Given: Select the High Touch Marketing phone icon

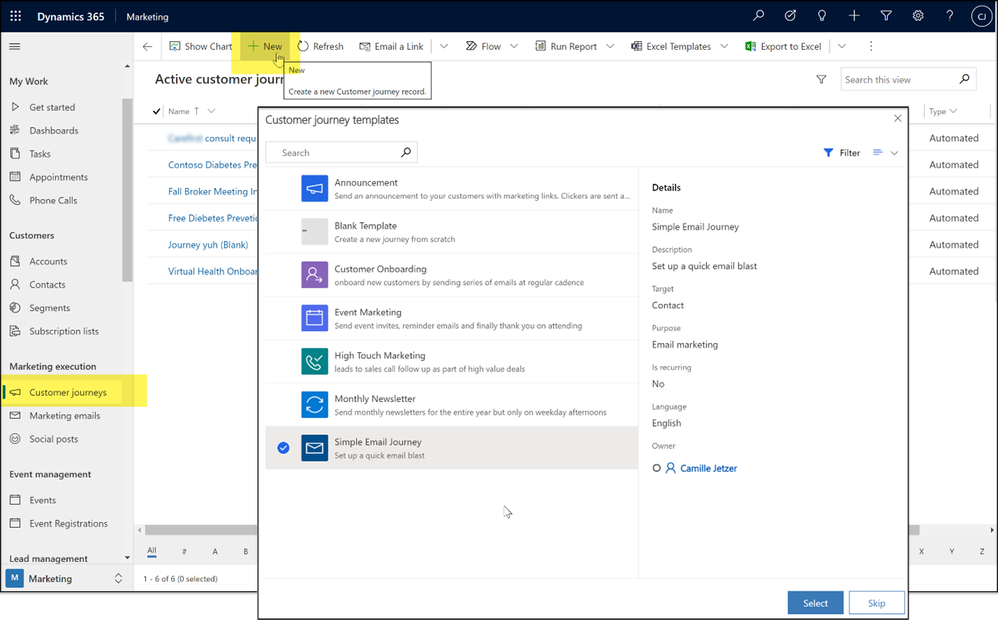Looking at the screenshot, I should pyautogui.click(x=314, y=362).
